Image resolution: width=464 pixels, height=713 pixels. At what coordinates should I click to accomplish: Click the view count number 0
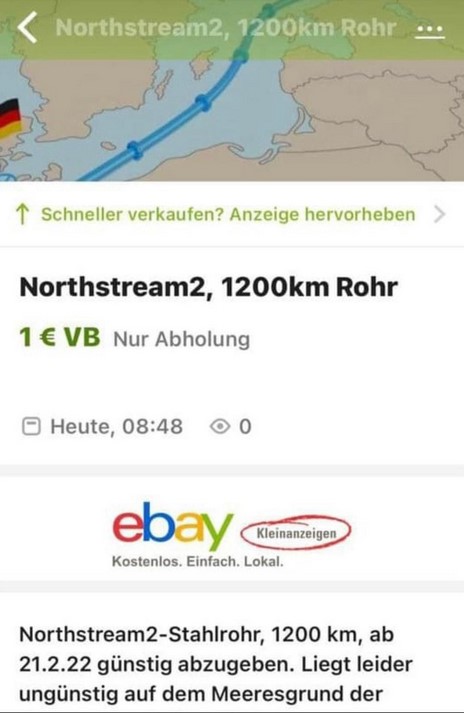245,427
